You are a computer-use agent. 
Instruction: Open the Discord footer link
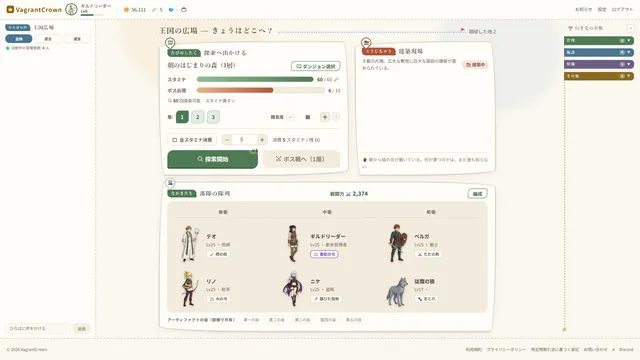626,350
